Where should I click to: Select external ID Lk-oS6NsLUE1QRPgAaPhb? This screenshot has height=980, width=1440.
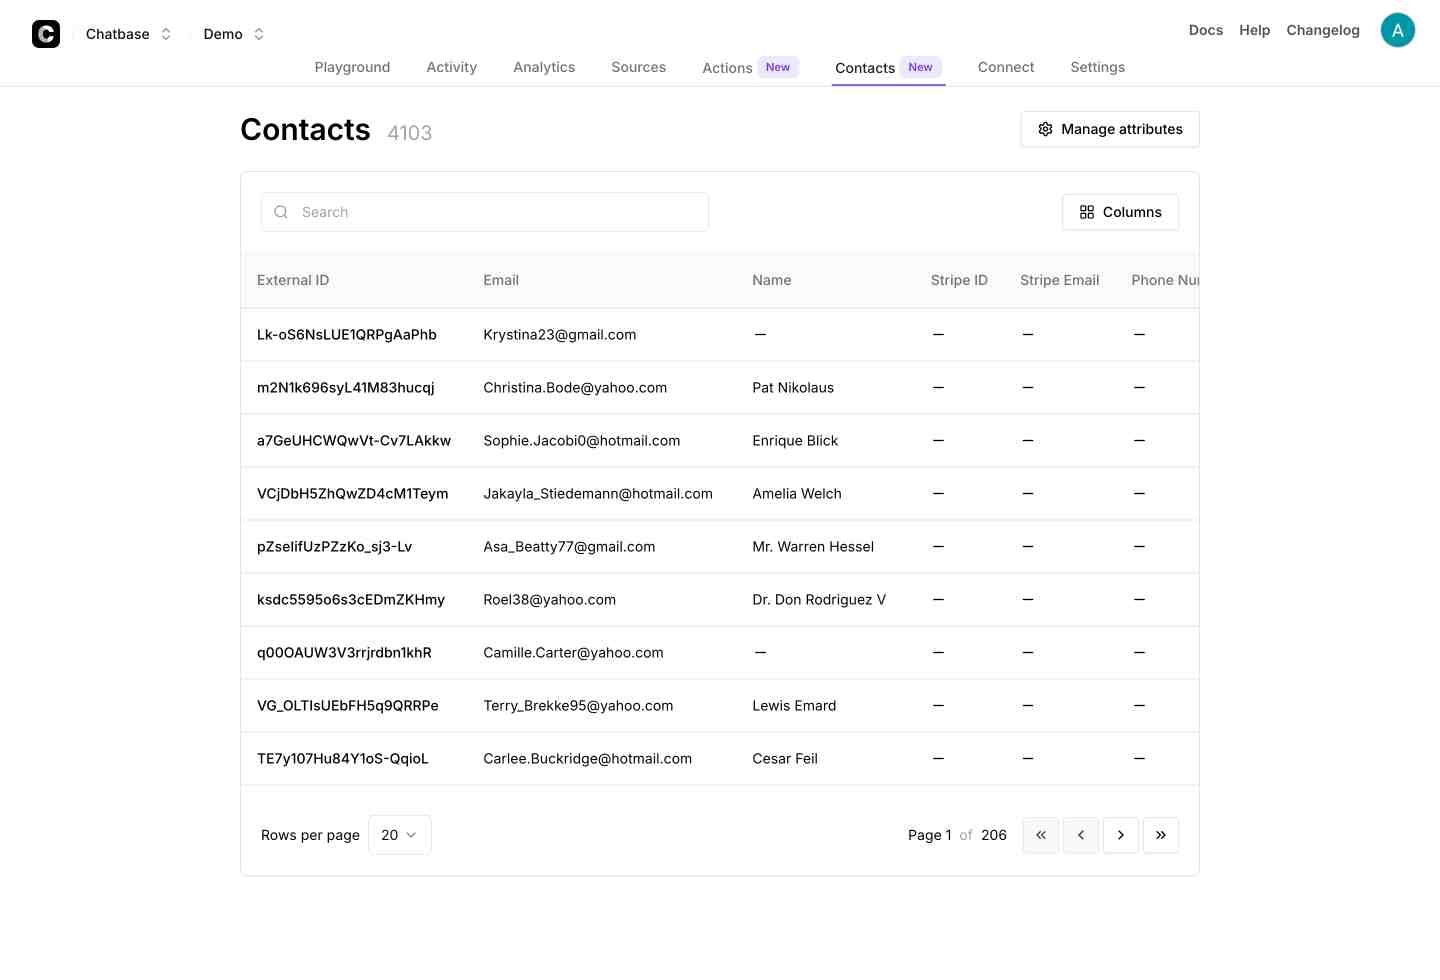click(347, 334)
